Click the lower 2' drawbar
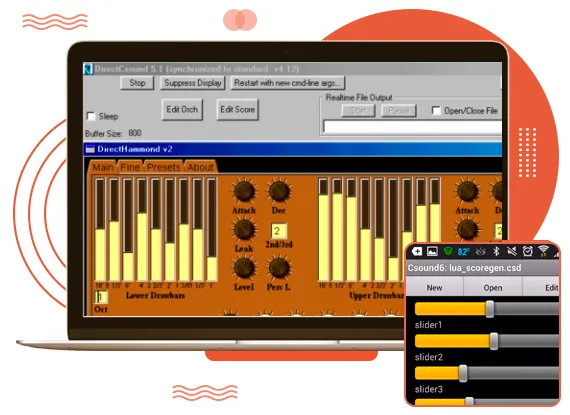This screenshot has height=415, width=570. coord(170,230)
